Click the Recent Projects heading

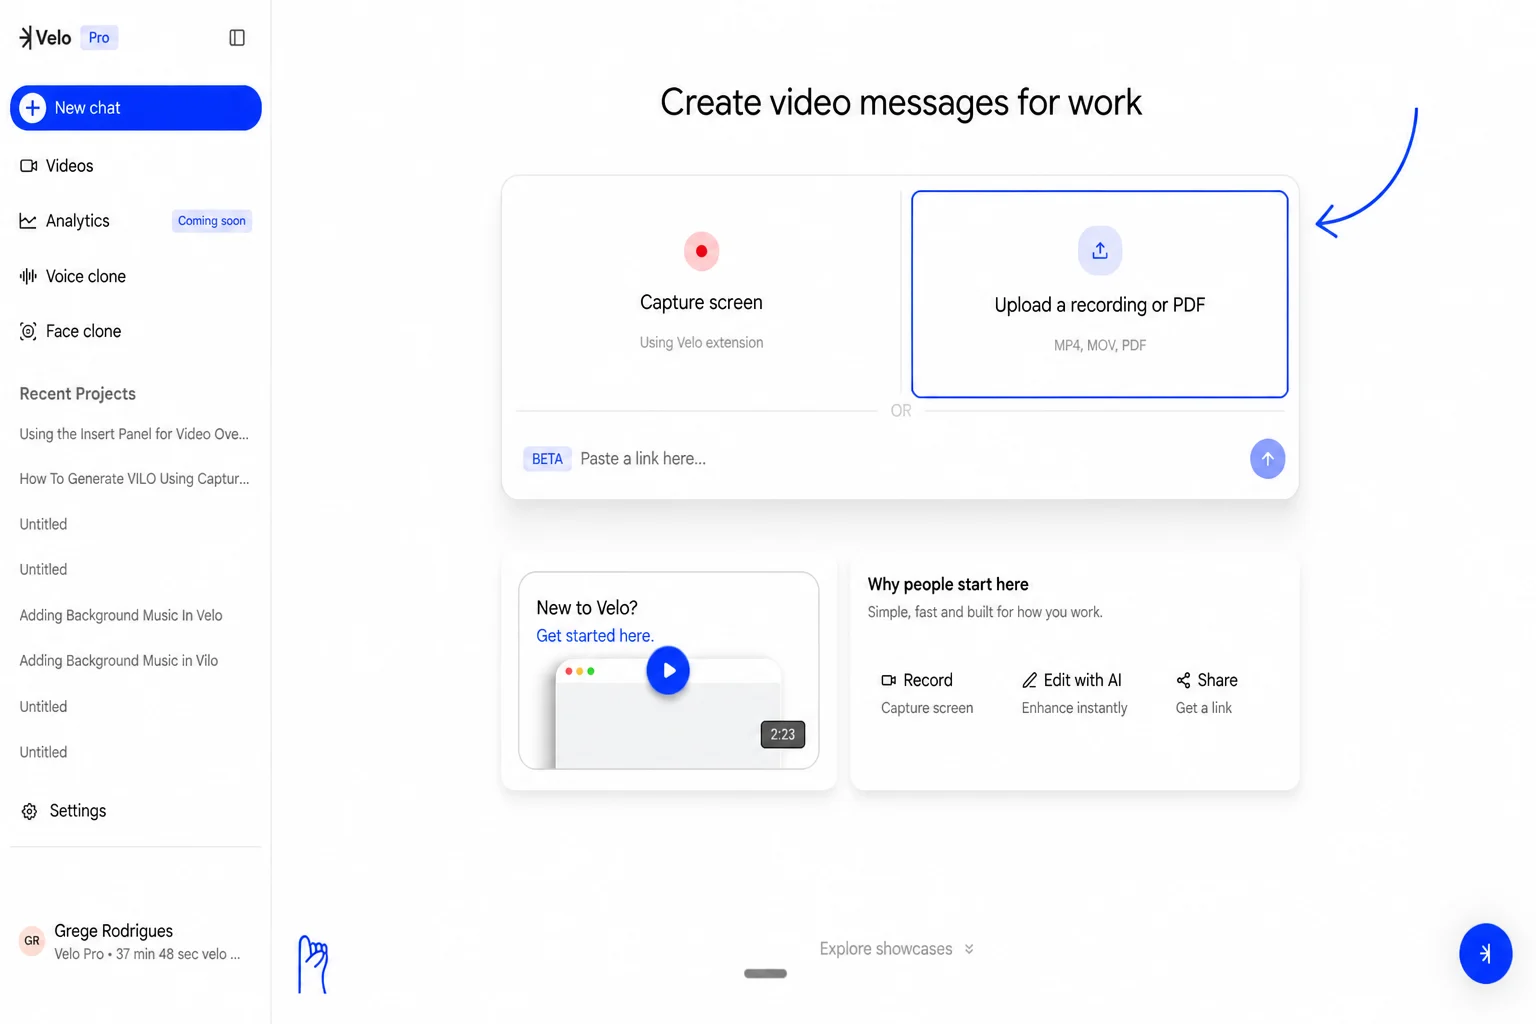pos(78,394)
